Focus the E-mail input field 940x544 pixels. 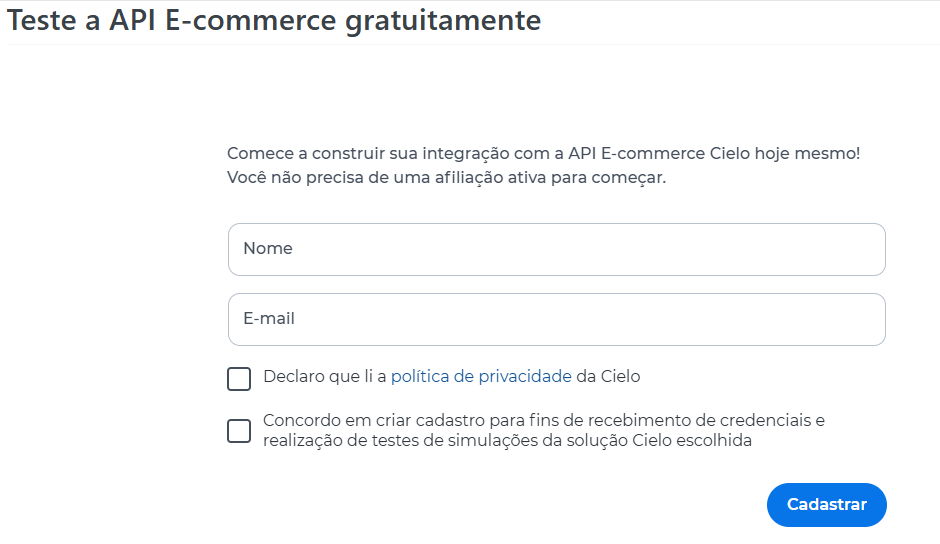[556, 319]
